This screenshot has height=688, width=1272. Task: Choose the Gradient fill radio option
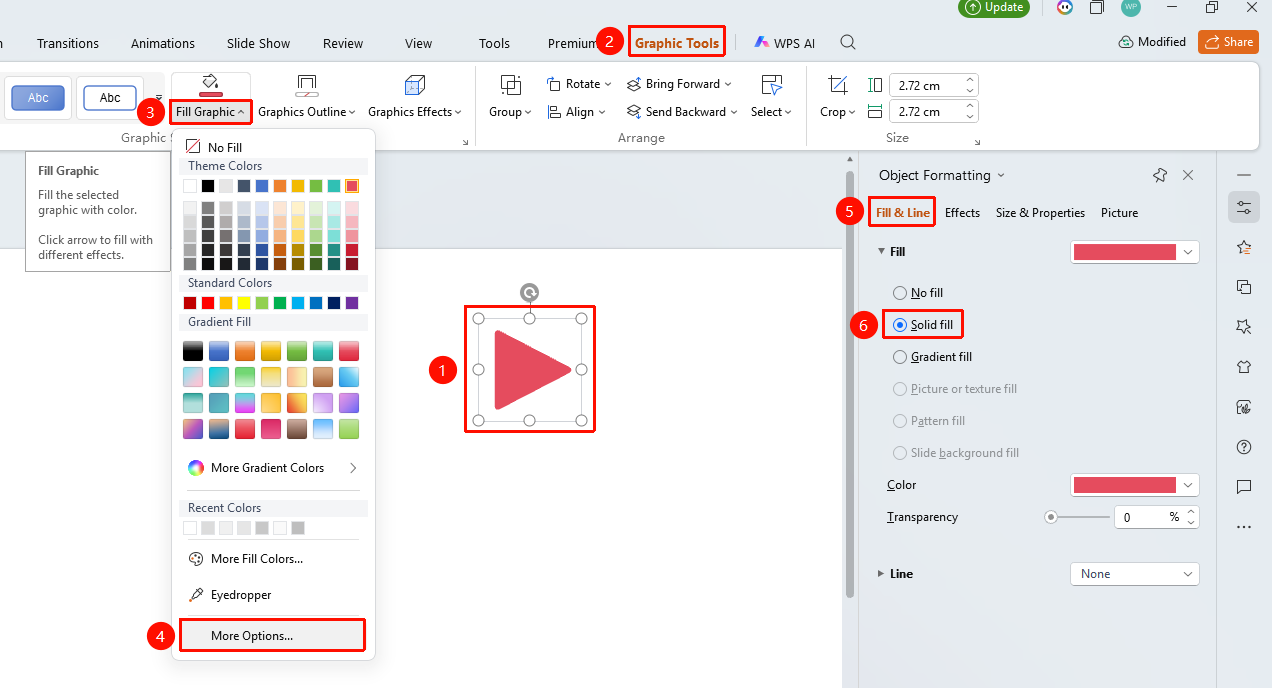(x=900, y=357)
